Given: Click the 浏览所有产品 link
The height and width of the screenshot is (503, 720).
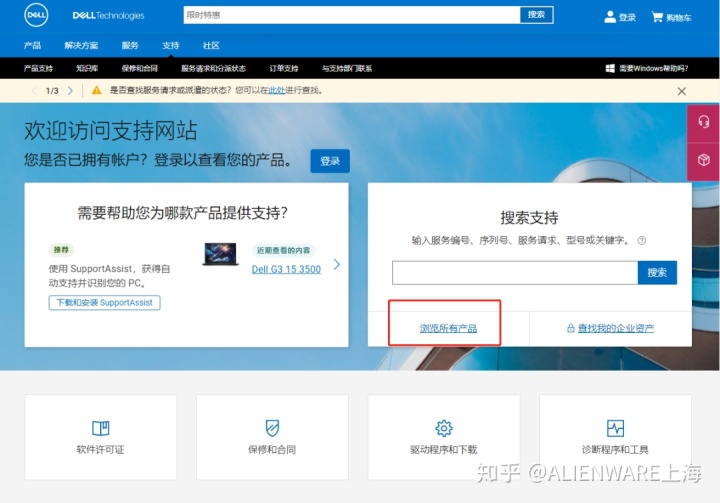Looking at the screenshot, I should click(x=448, y=328).
